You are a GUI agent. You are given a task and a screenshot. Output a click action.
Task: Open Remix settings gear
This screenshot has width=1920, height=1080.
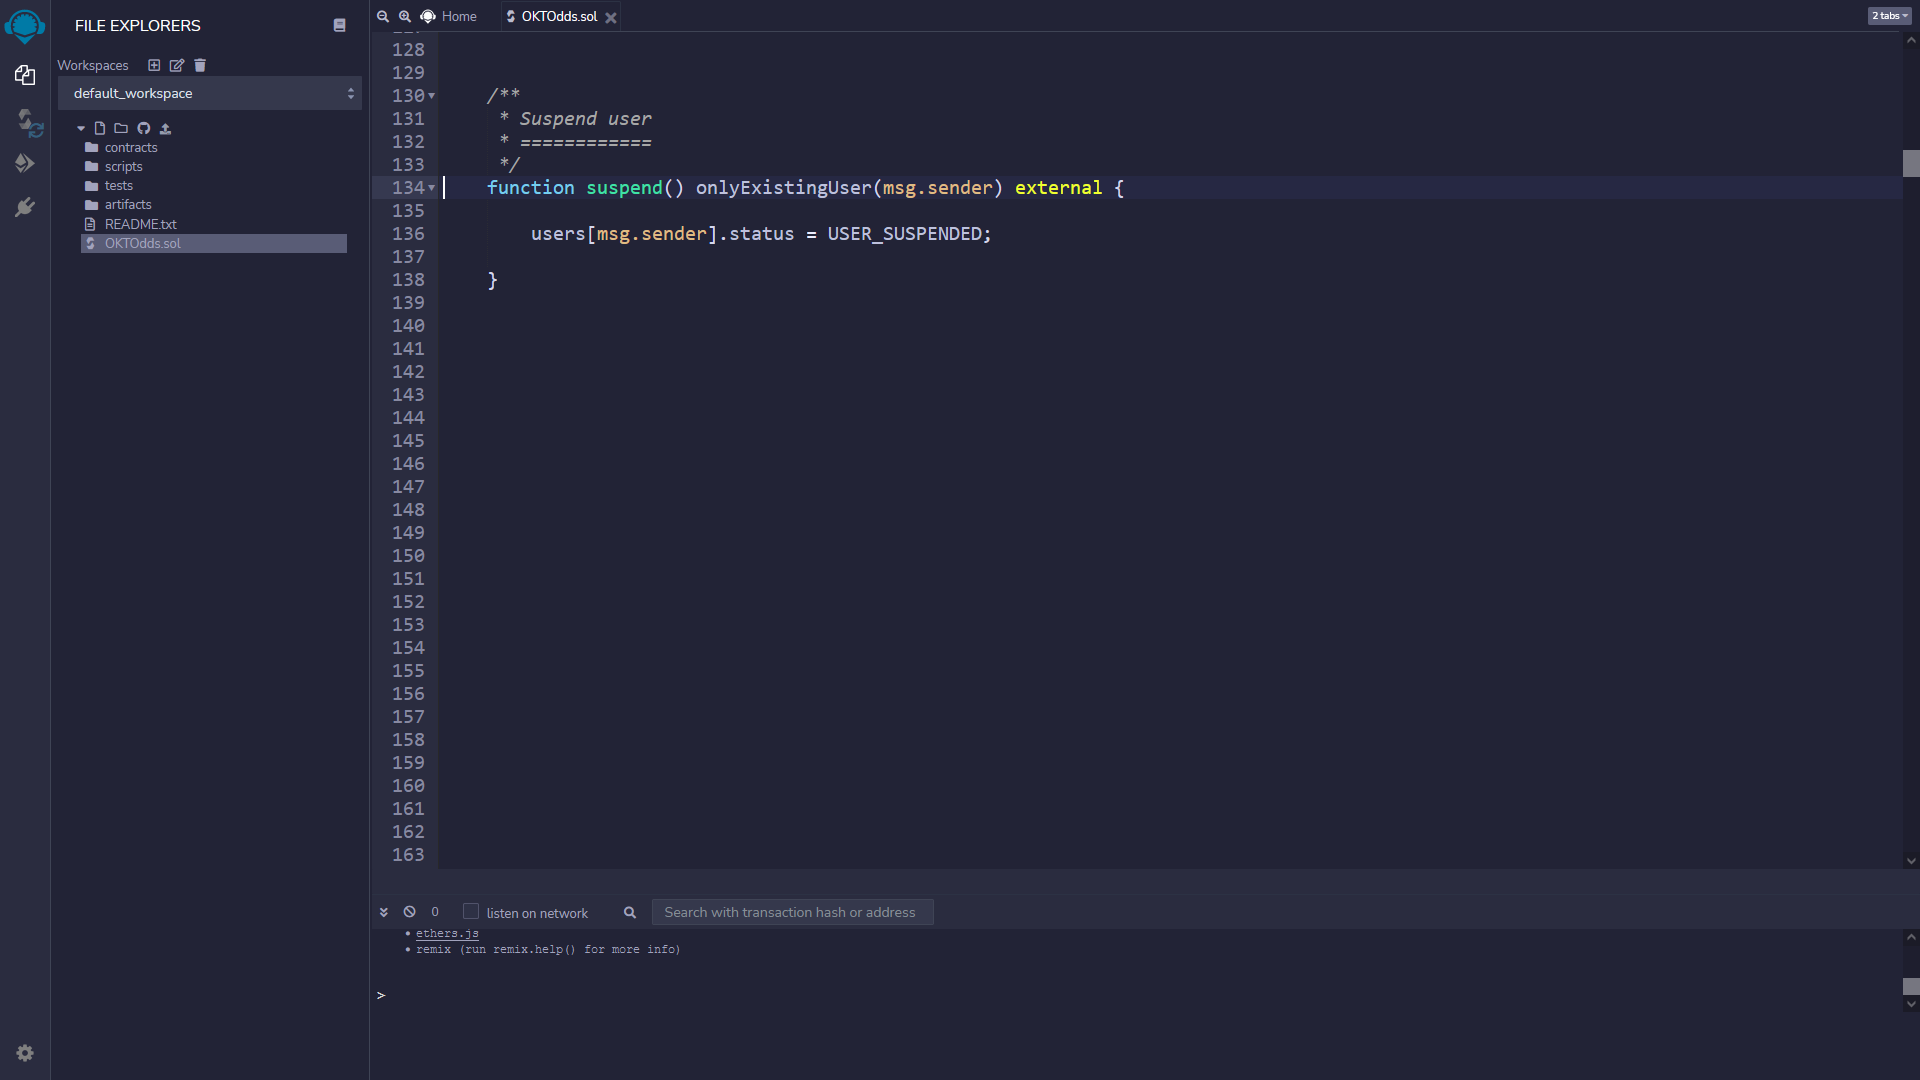point(25,1053)
